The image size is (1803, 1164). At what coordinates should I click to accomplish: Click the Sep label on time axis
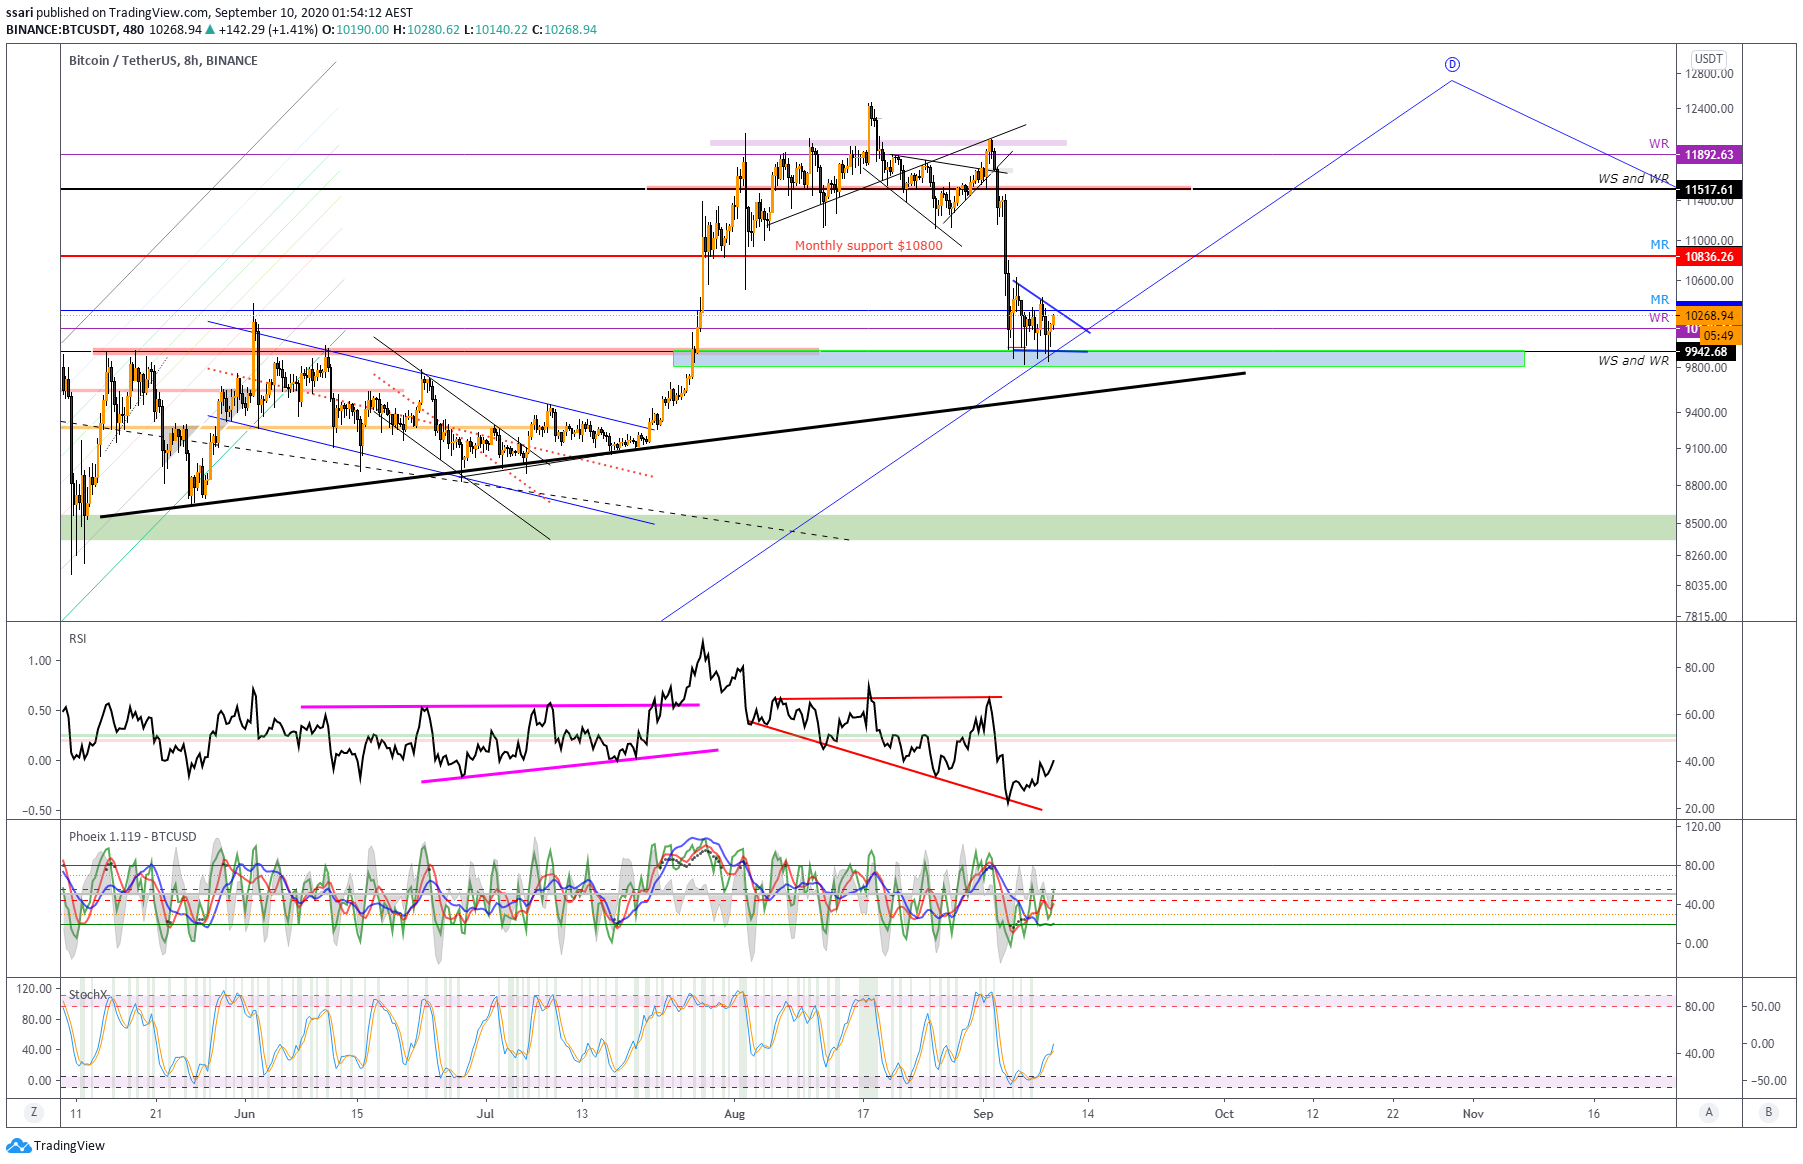983,1114
